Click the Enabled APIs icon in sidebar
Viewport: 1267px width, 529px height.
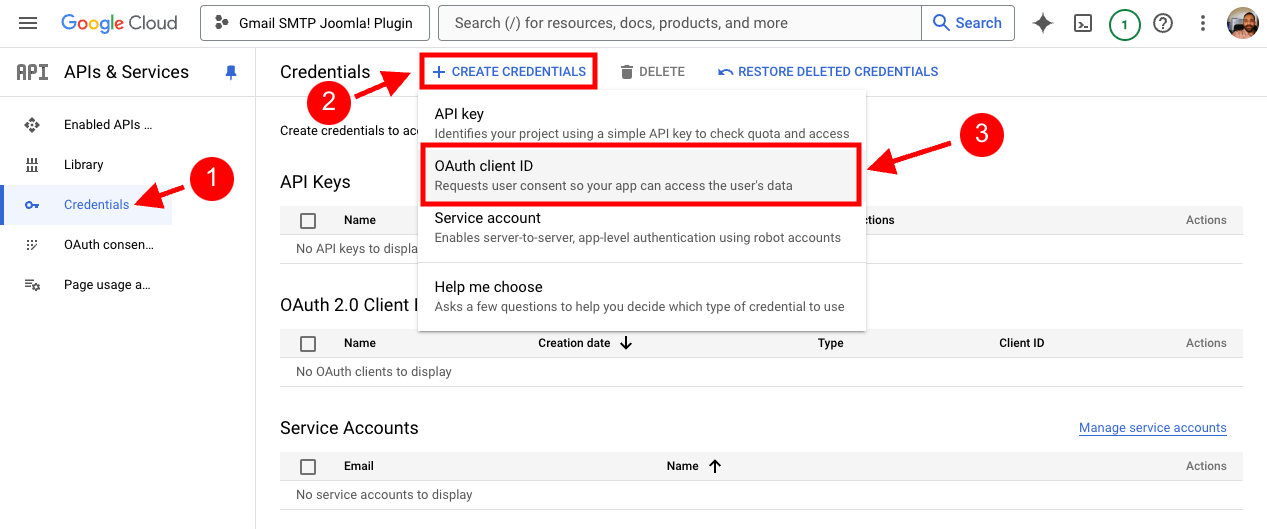[32, 125]
